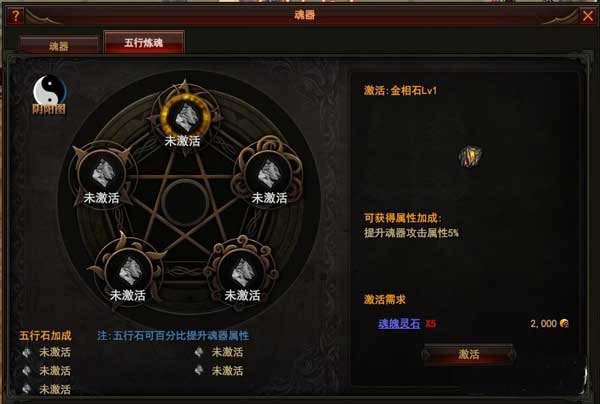
Task: Close the 魂器 window with X
Action: [x=588, y=16]
